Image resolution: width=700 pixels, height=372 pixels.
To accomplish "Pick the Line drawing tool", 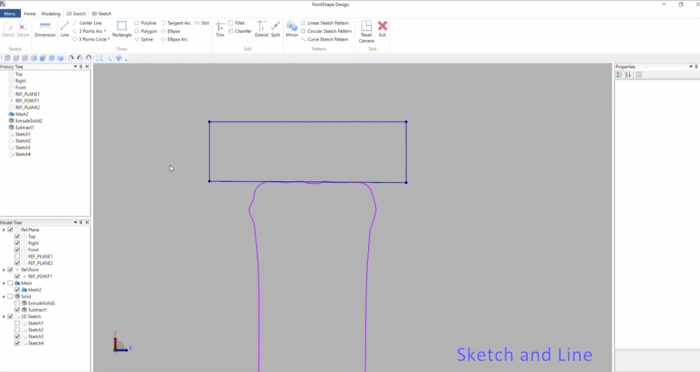I will [65, 29].
